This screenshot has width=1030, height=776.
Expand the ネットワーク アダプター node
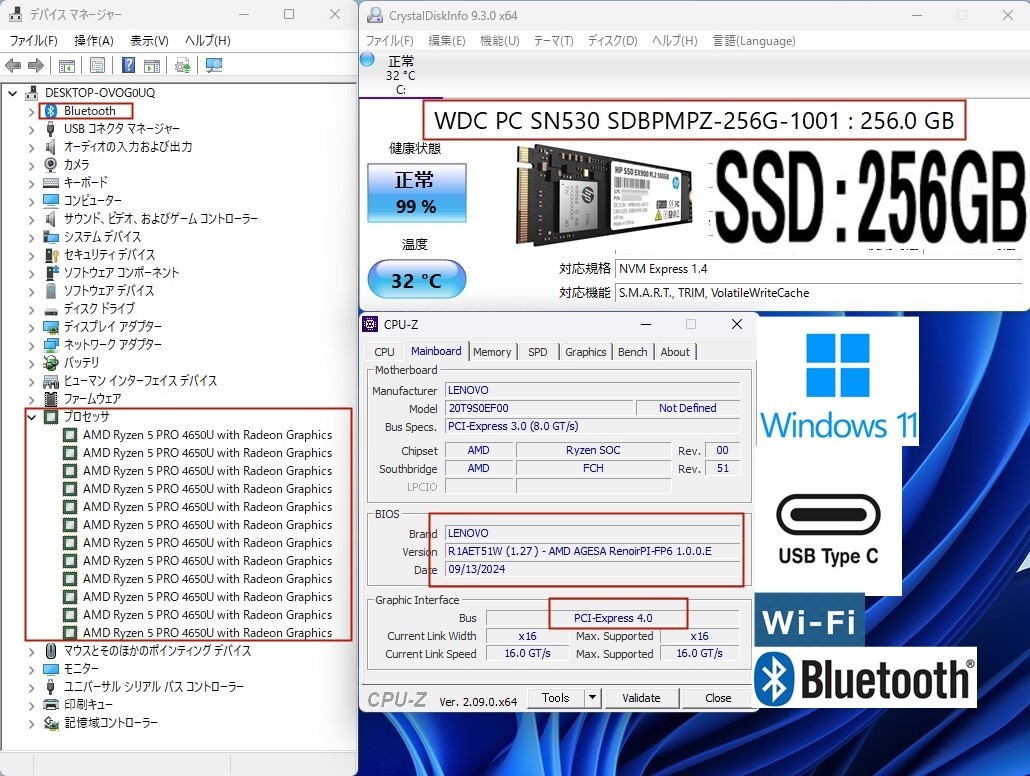tap(31, 345)
